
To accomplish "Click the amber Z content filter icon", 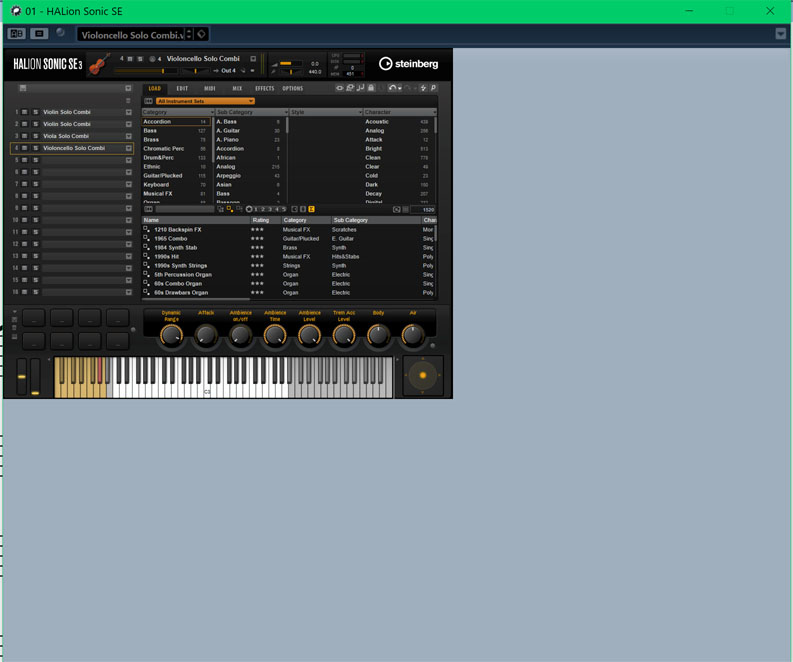I will click(312, 209).
